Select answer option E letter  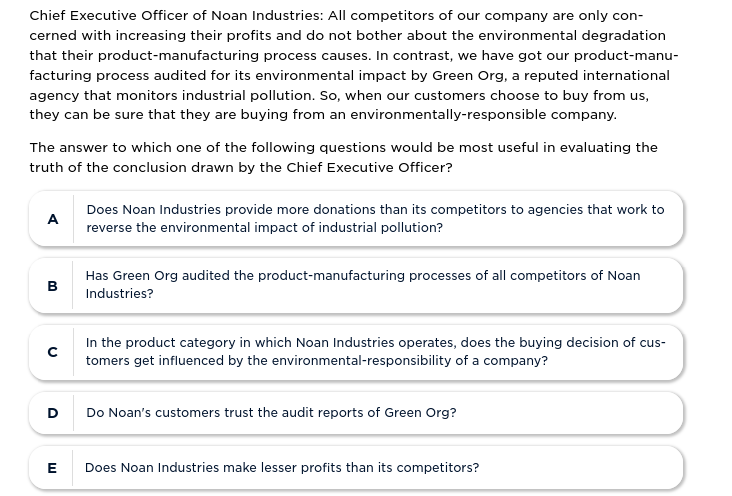point(53,468)
